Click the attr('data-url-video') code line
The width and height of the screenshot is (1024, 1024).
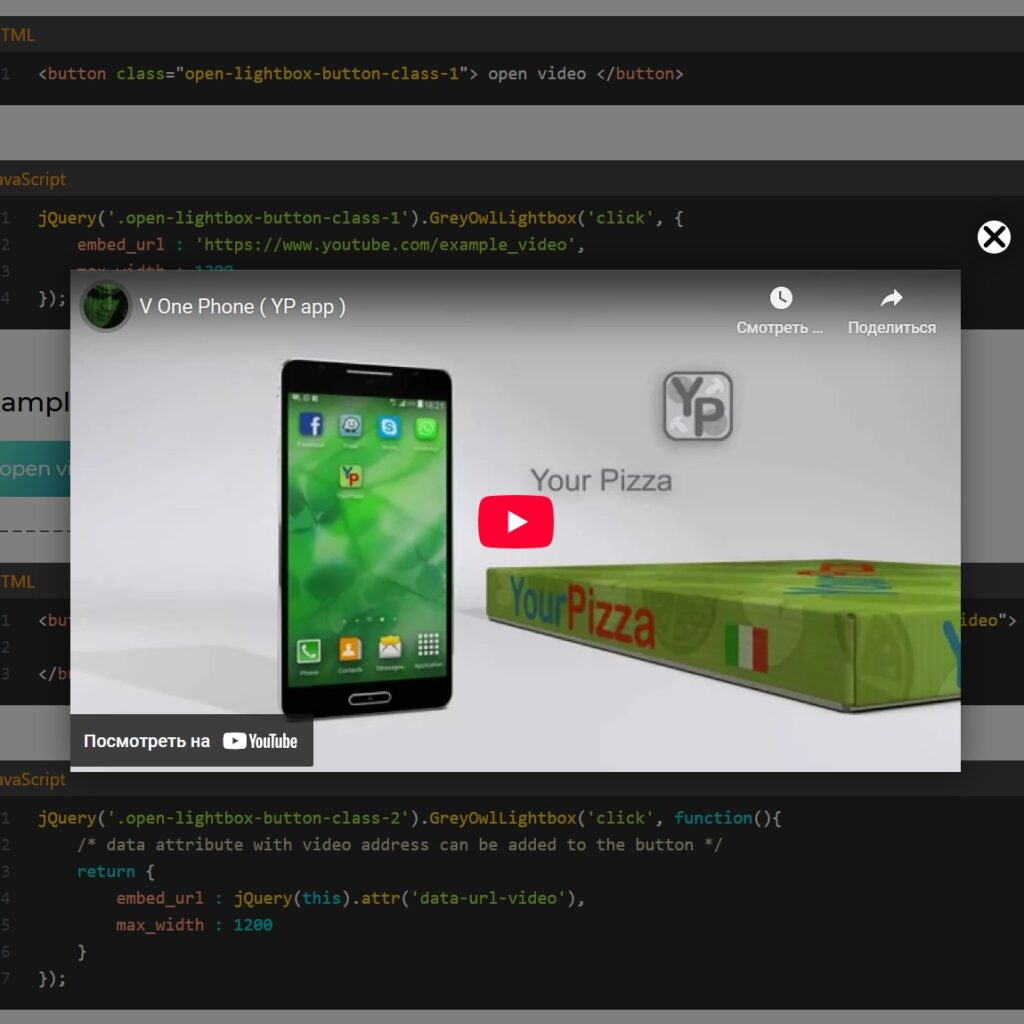pos(350,899)
